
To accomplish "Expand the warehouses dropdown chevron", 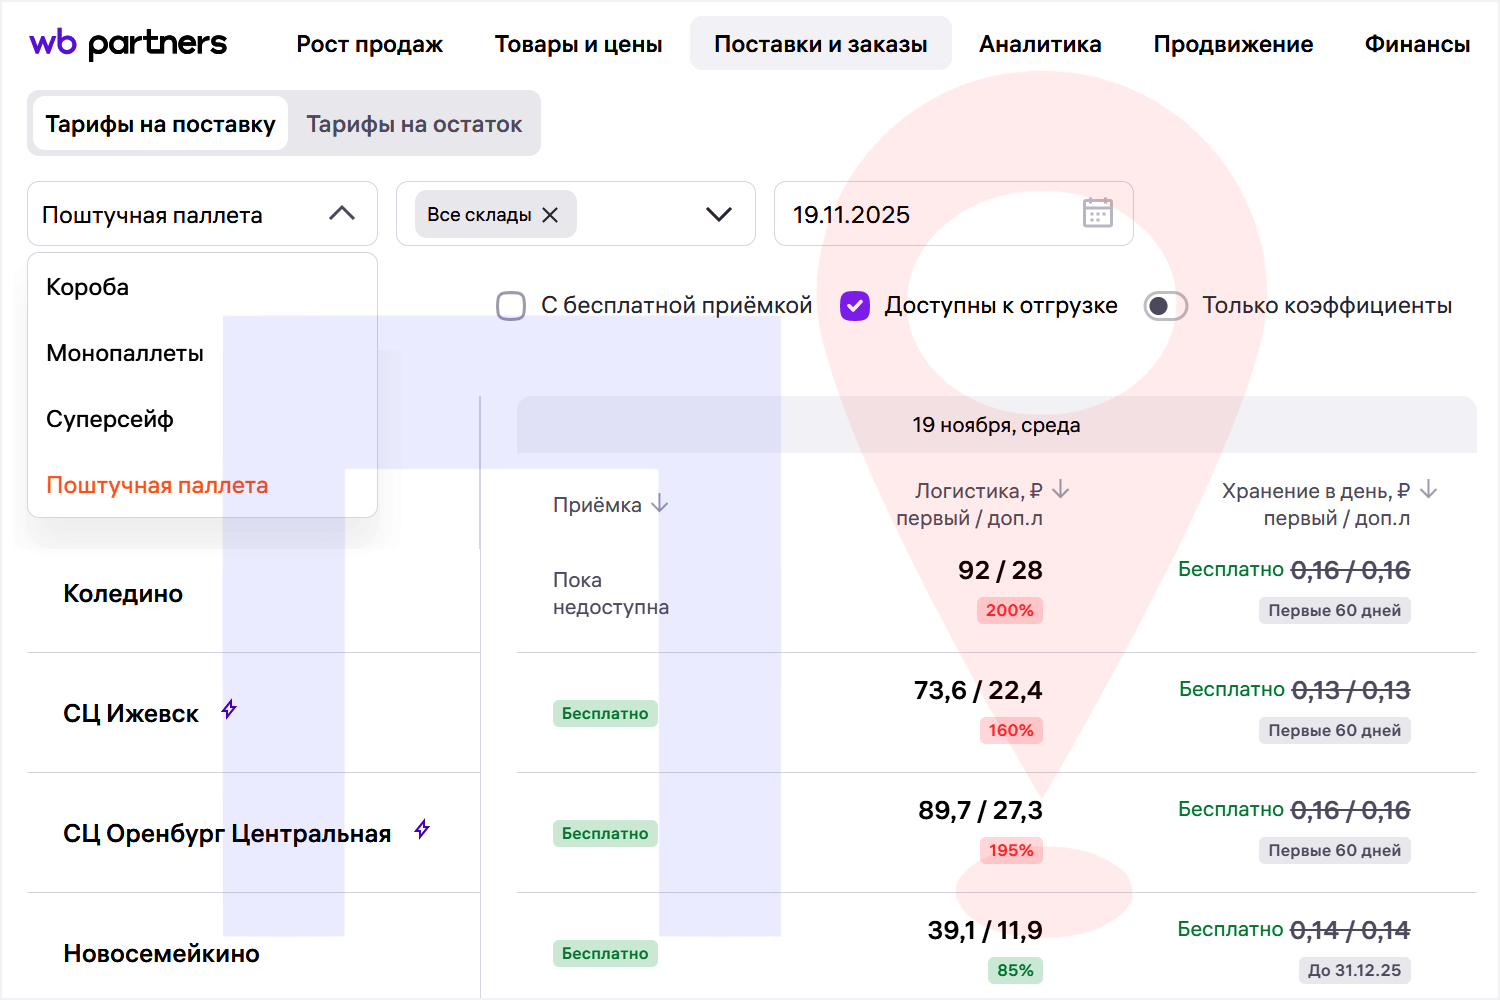I will [x=718, y=214].
